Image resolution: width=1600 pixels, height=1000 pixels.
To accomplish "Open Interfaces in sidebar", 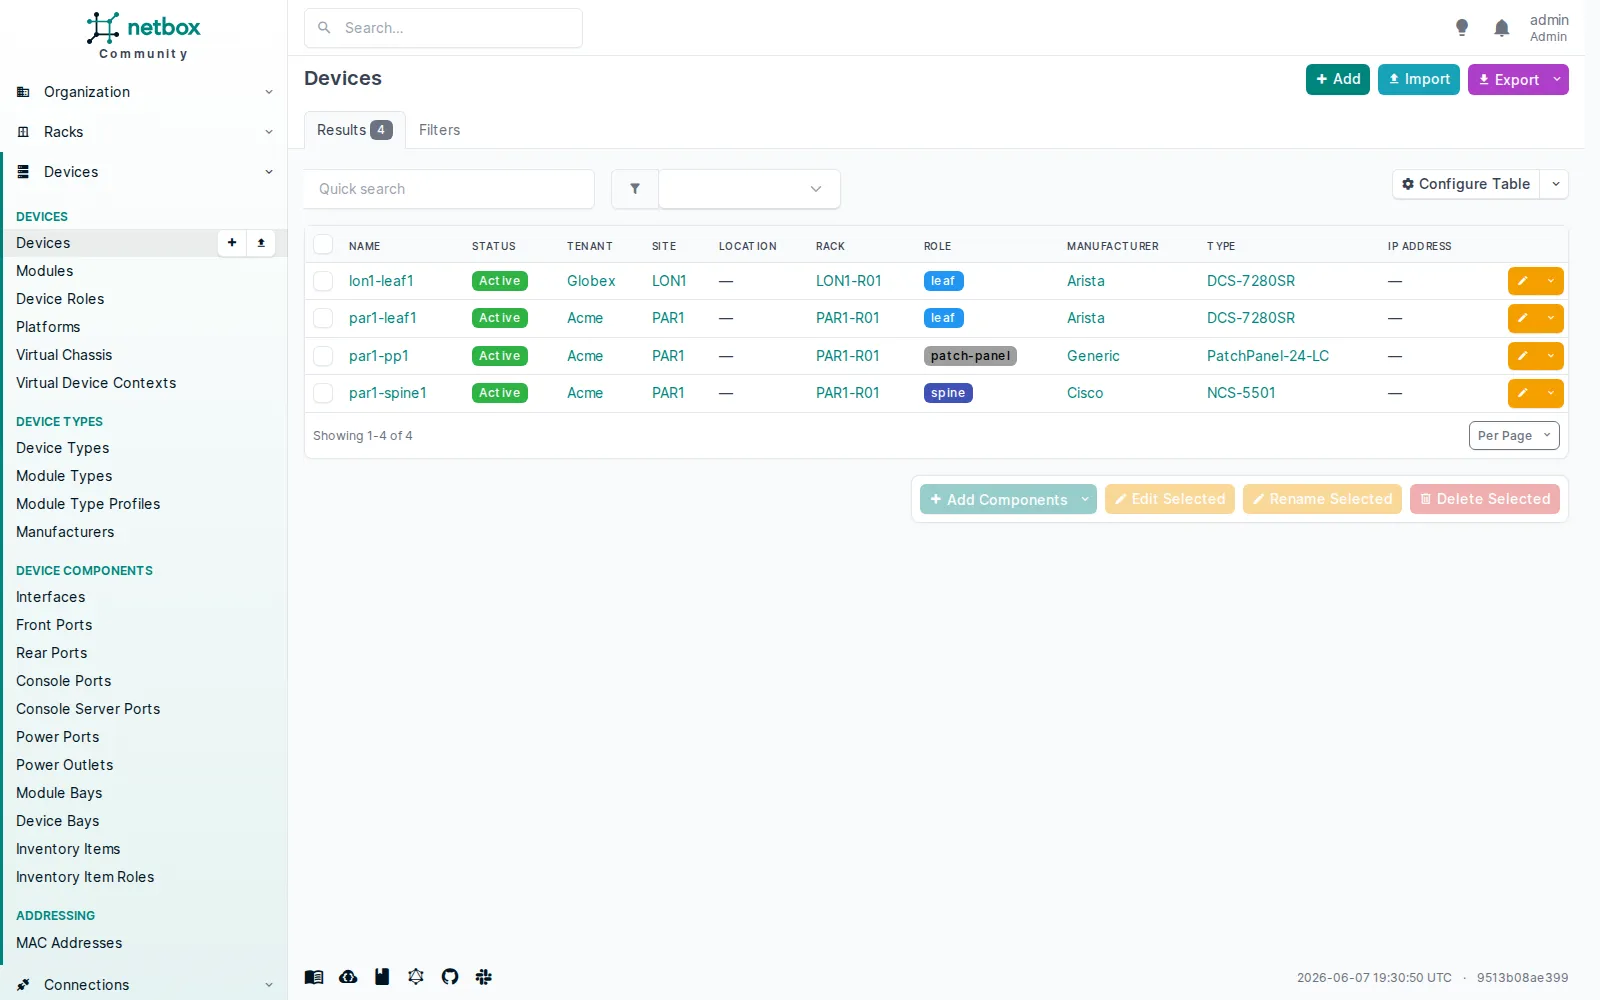I will click(51, 597).
